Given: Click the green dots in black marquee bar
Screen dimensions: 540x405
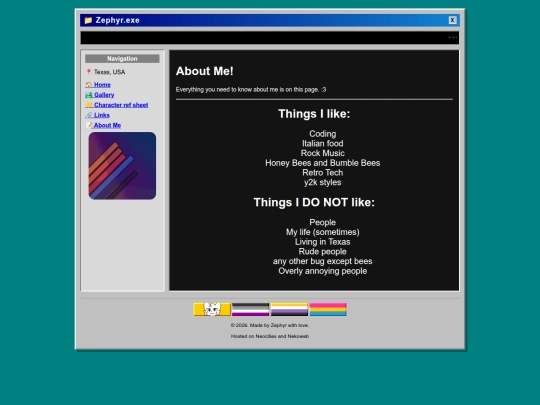Looking at the screenshot, I should click(453, 38).
